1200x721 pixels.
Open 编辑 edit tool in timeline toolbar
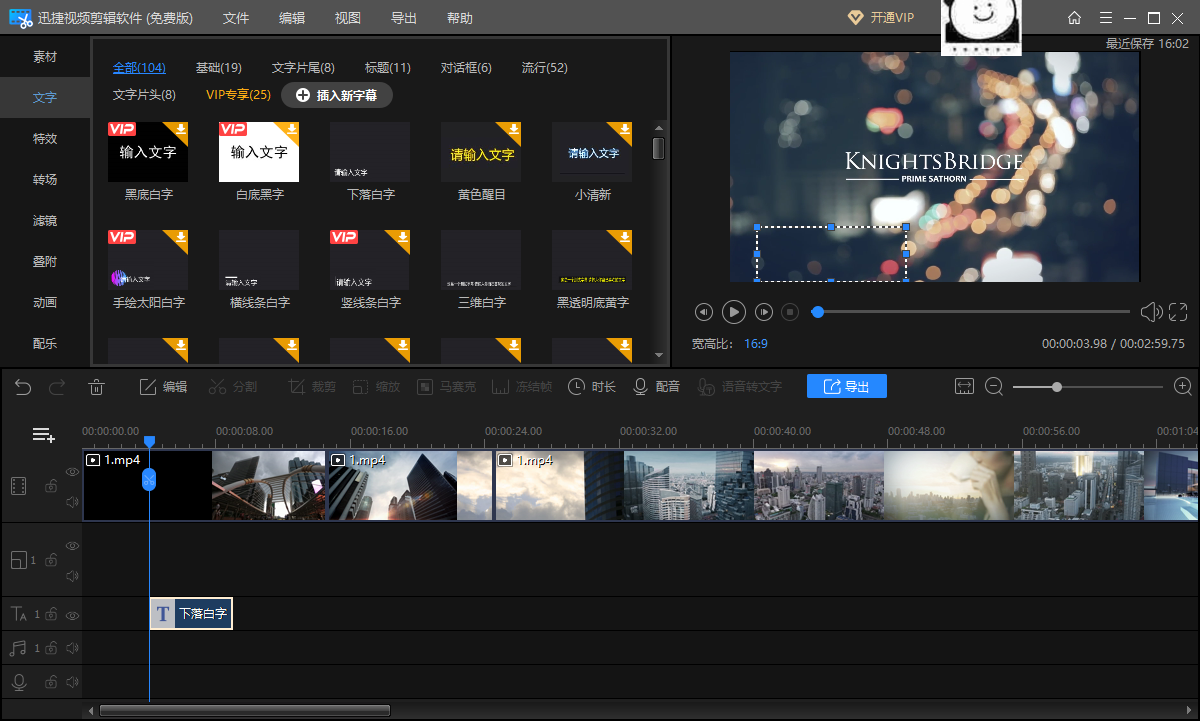coord(163,387)
